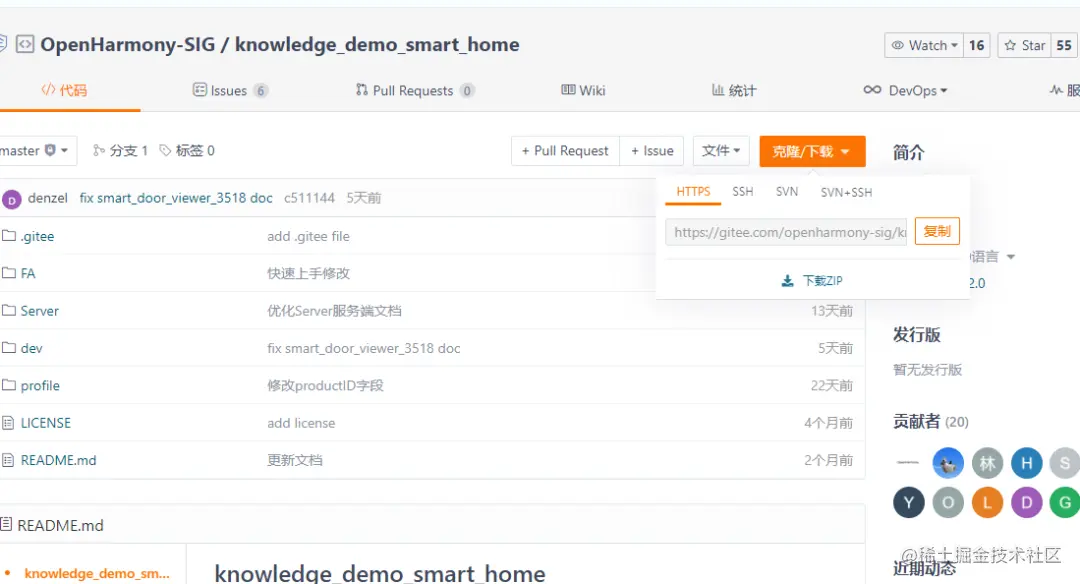Open contributor avatar labeled 林

987,463
